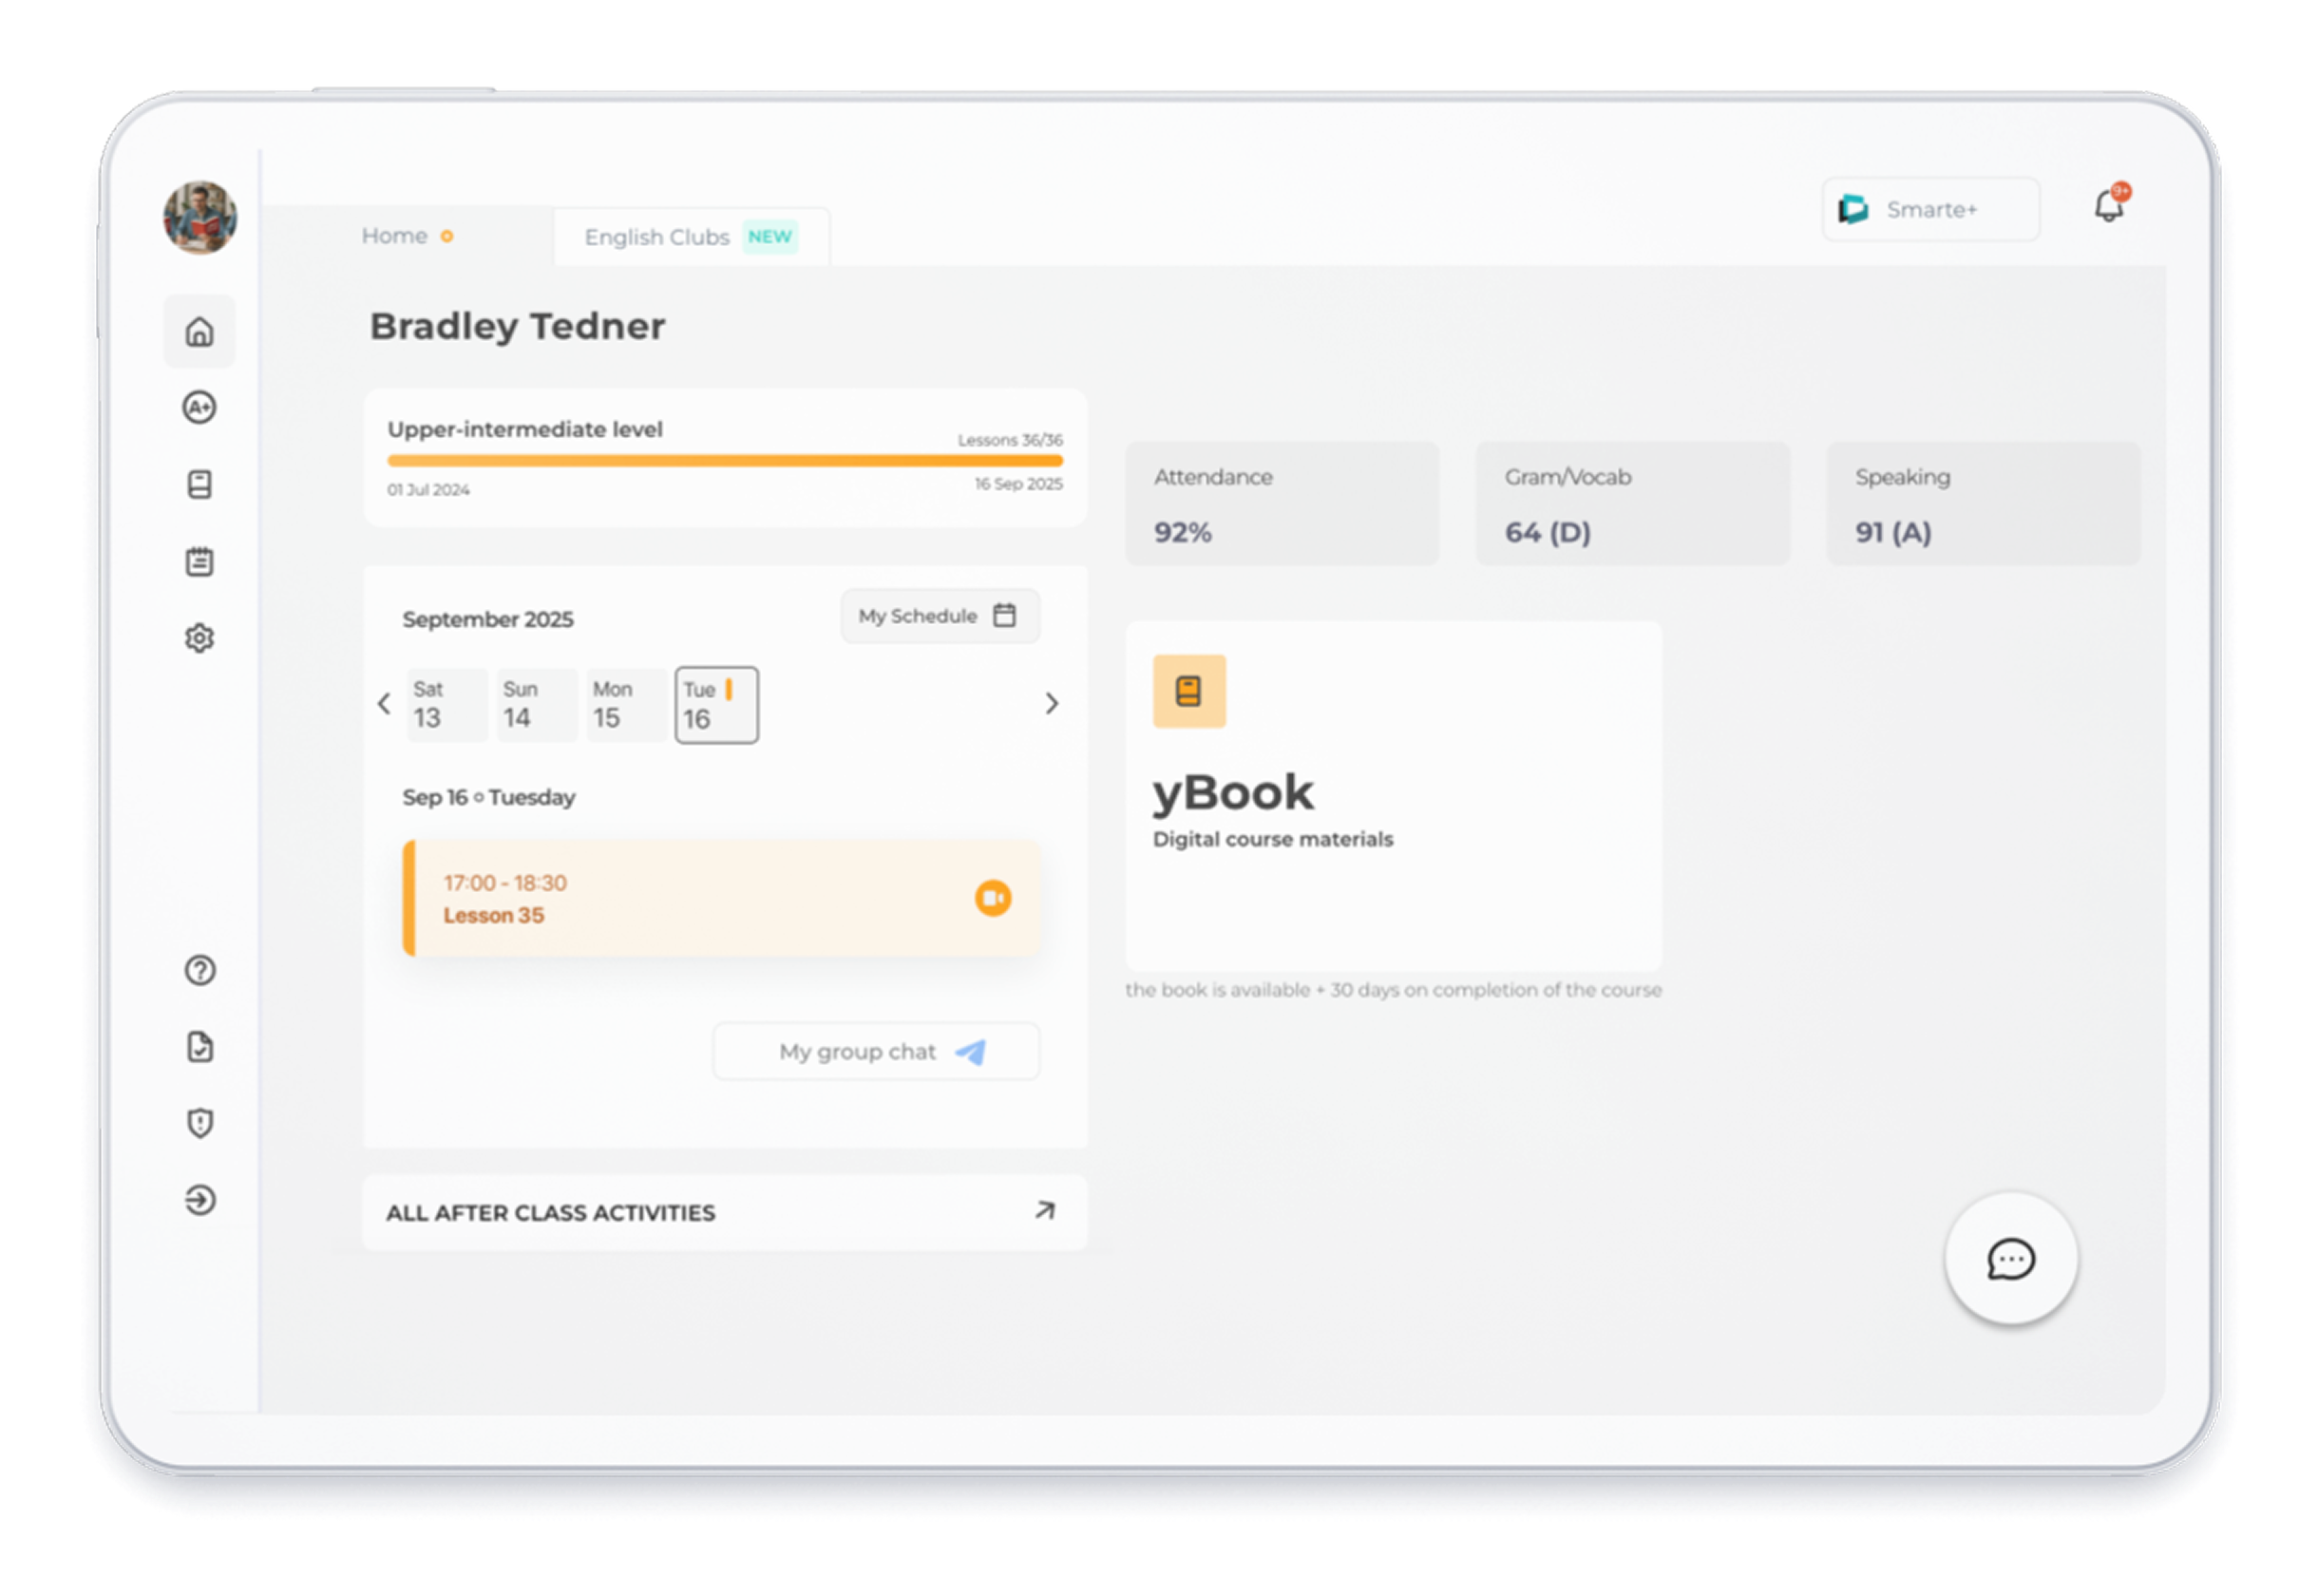Go to next days with the right chevron
The image size is (2318, 1596).
click(x=1051, y=704)
